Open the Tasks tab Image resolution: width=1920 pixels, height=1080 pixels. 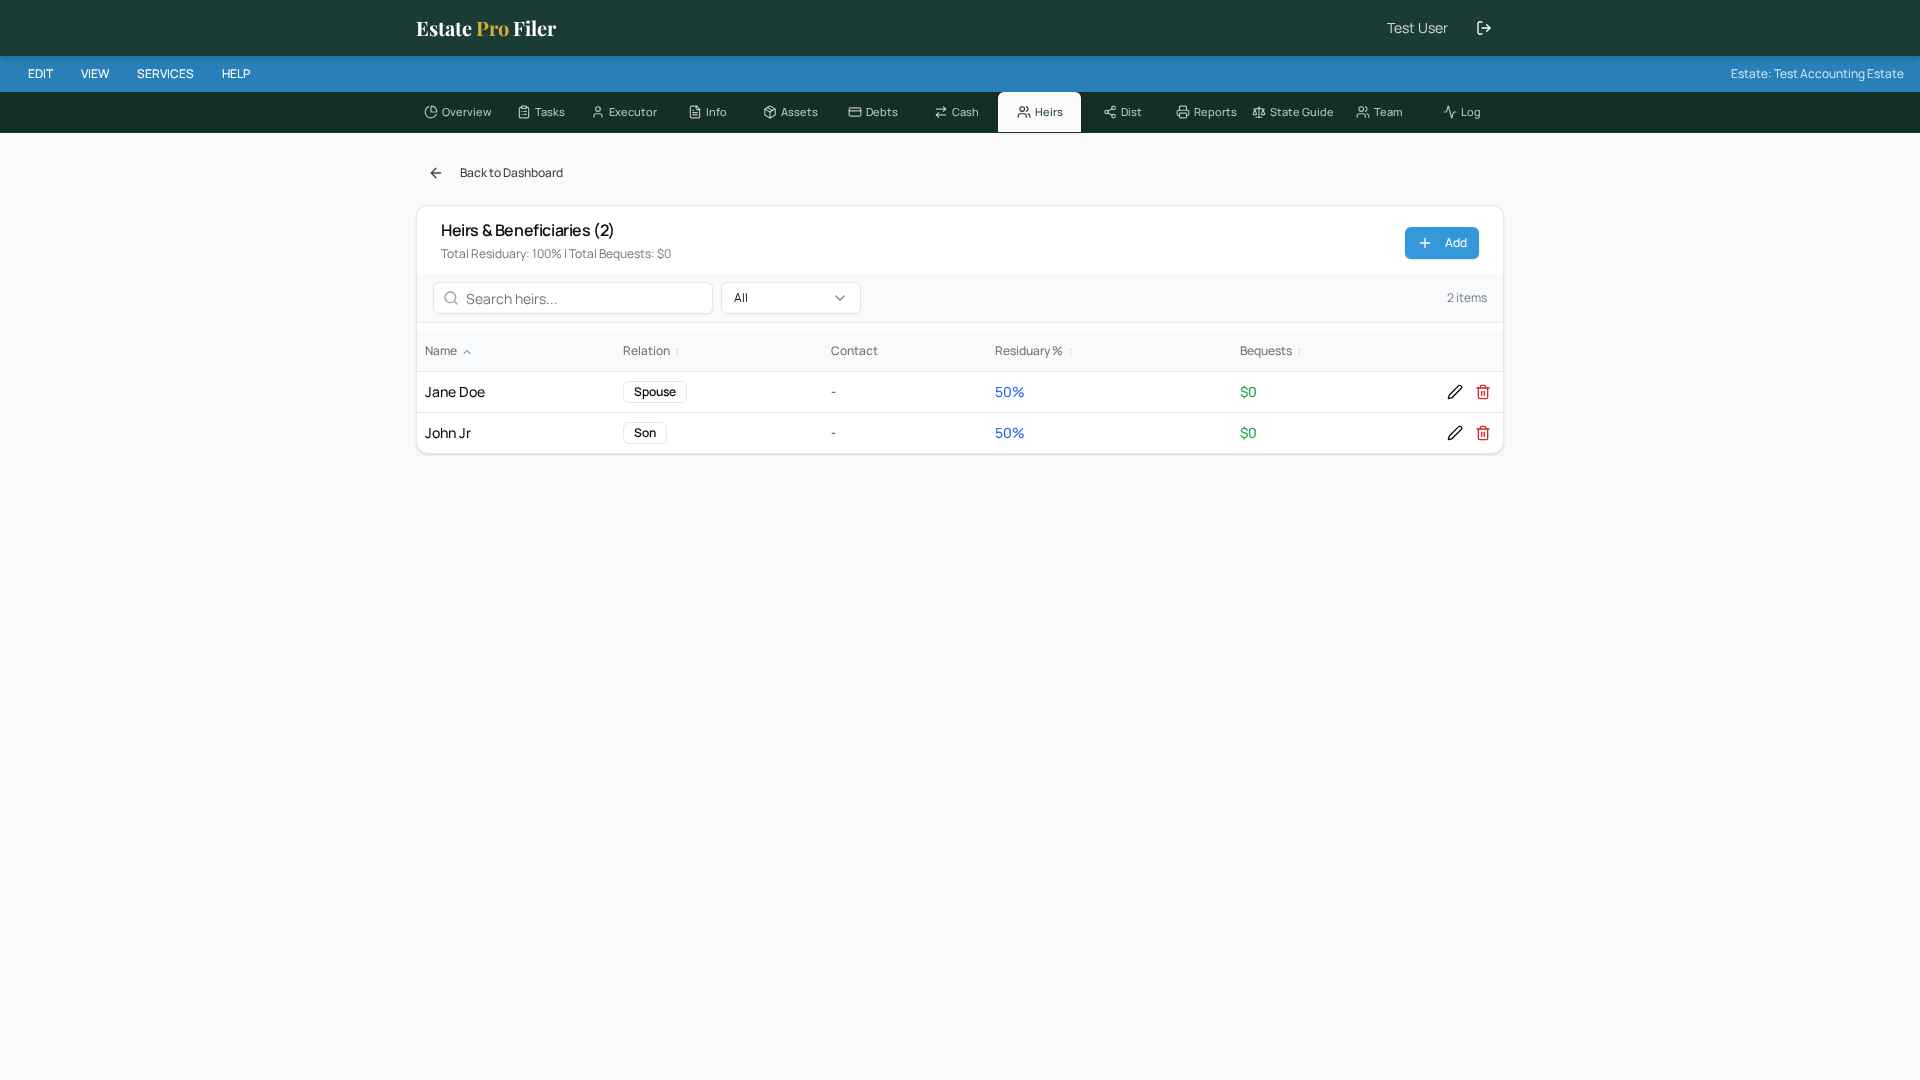[x=541, y=112]
